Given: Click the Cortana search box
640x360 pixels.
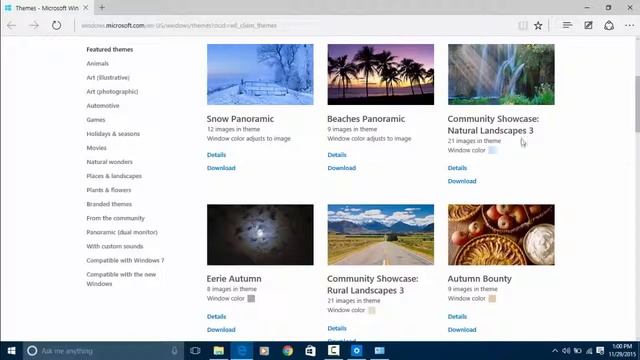Looking at the screenshot, I should click(x=104, y=351).
